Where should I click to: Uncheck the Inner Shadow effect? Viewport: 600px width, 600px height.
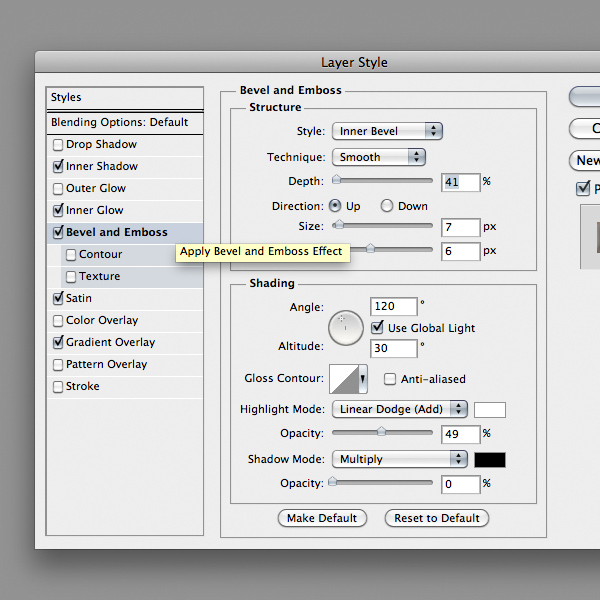pyautogui.click(x=58, y=167)
